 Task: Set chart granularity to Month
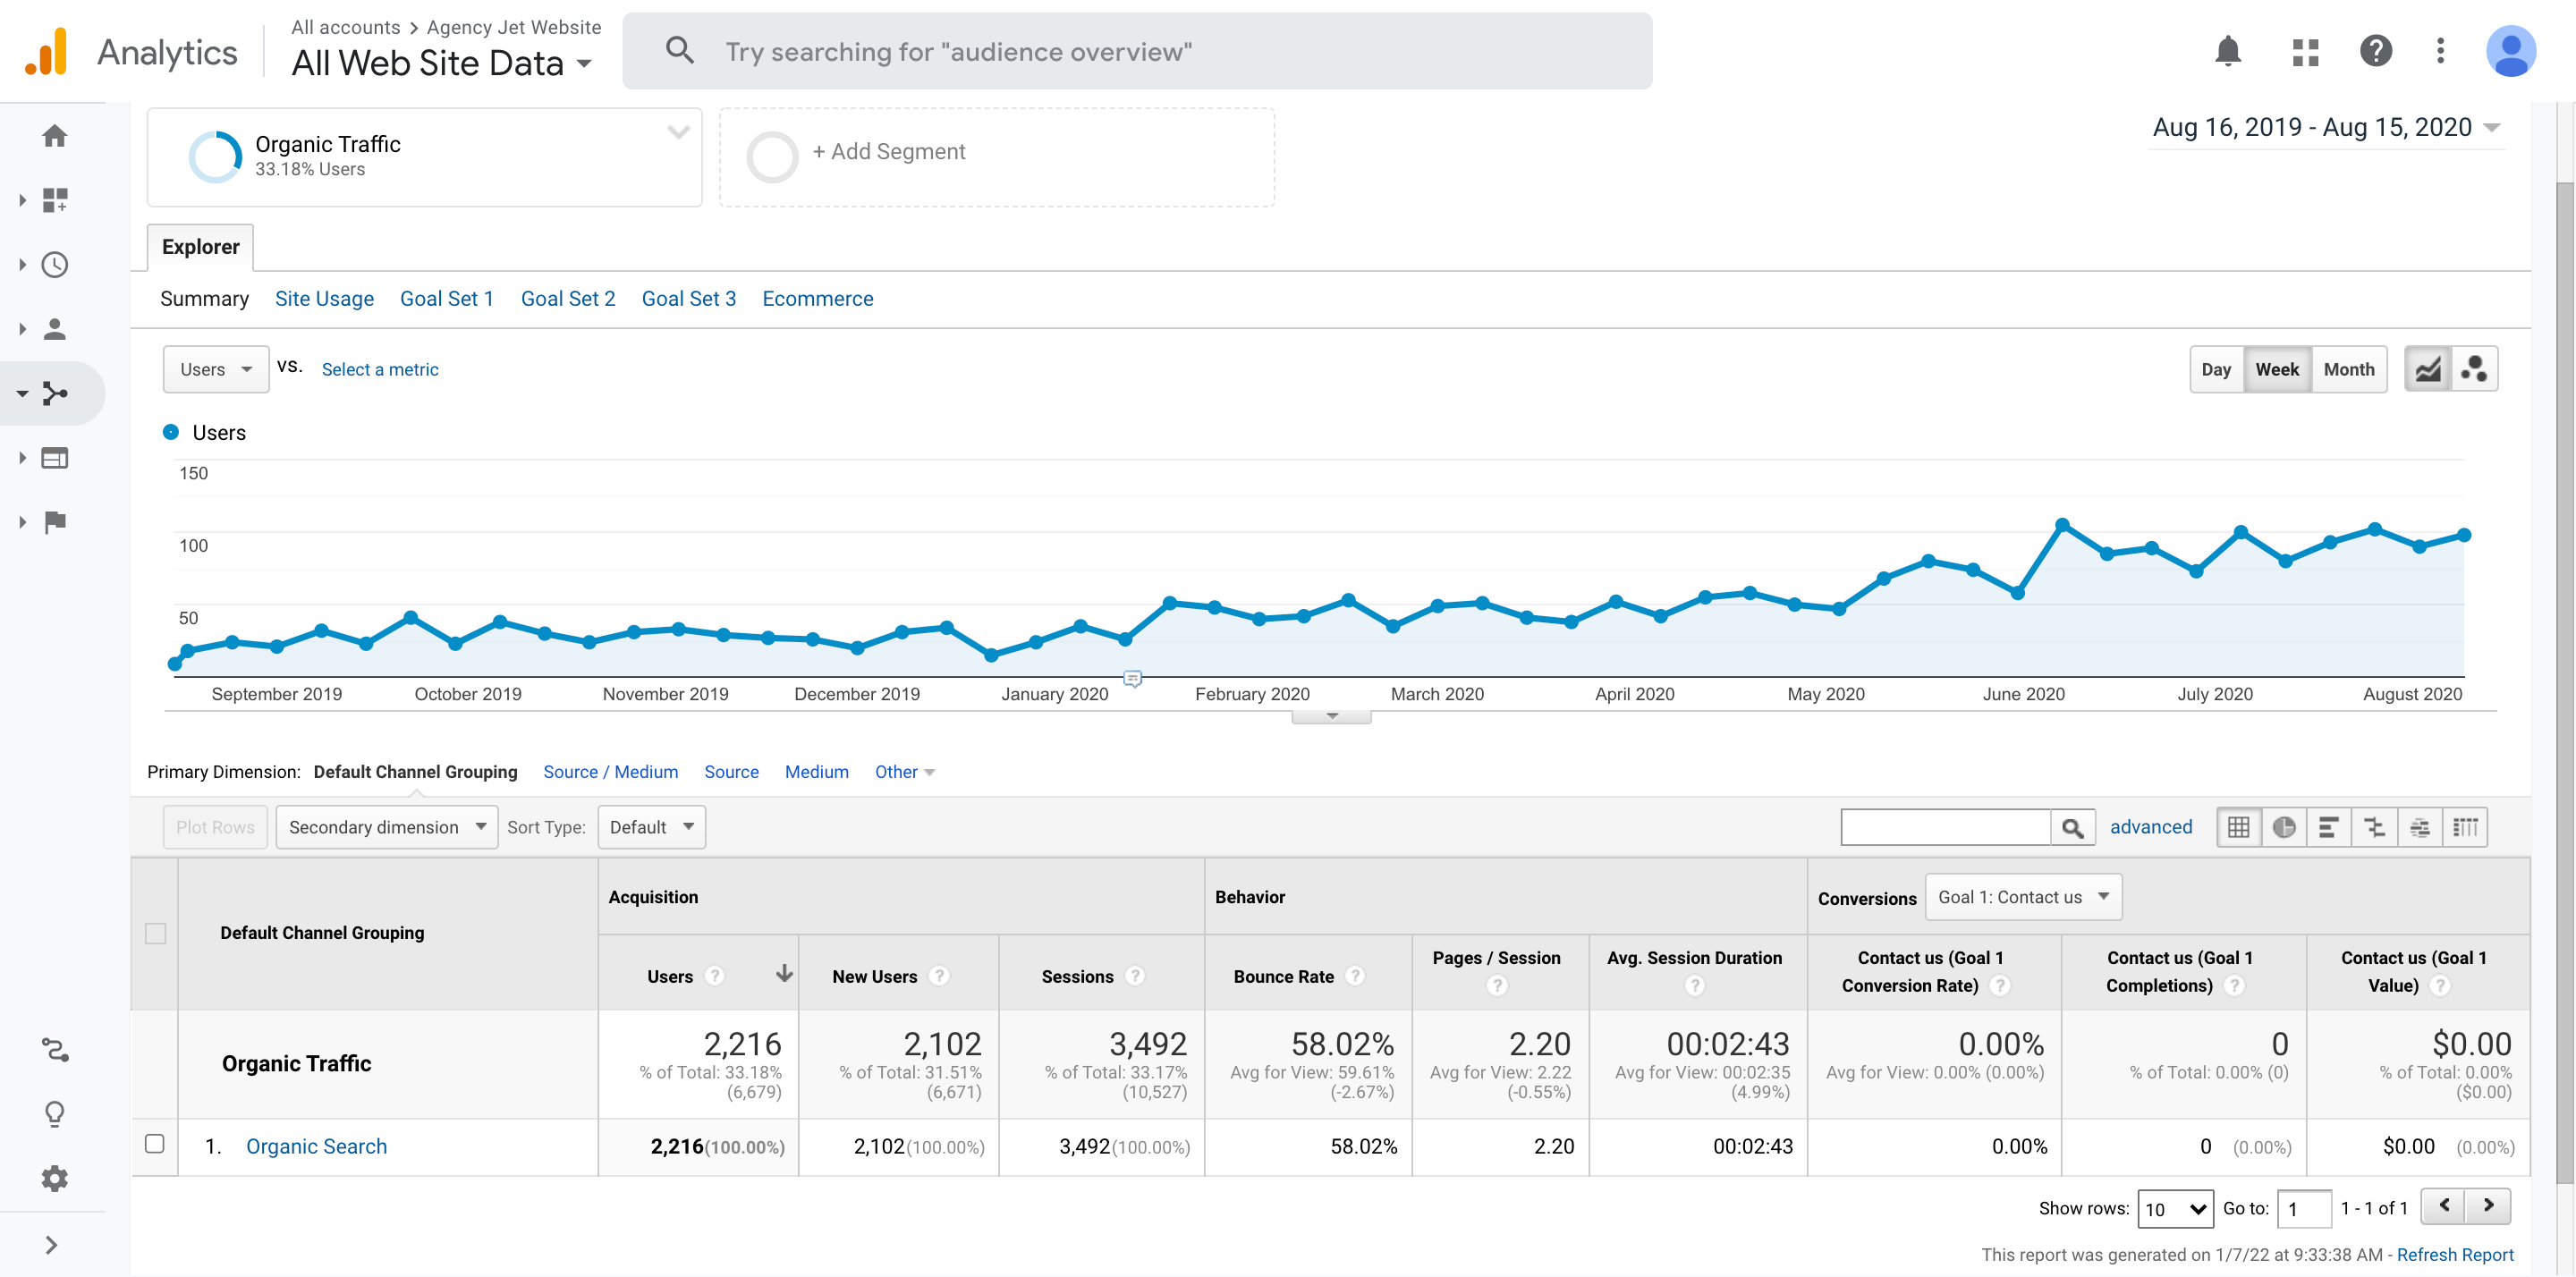point(2349,370)
